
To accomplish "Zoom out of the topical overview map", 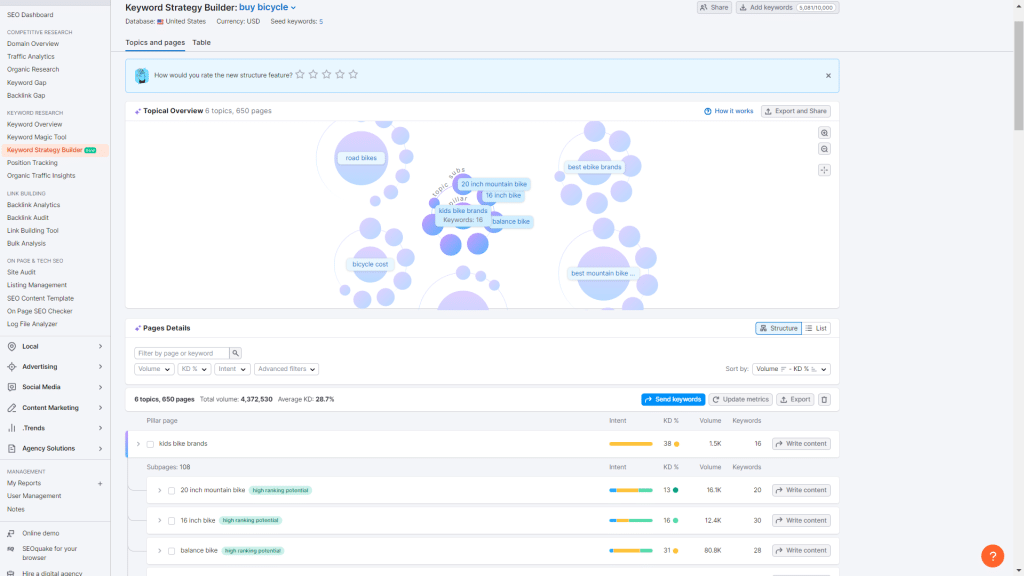I will tap(824, 148).
